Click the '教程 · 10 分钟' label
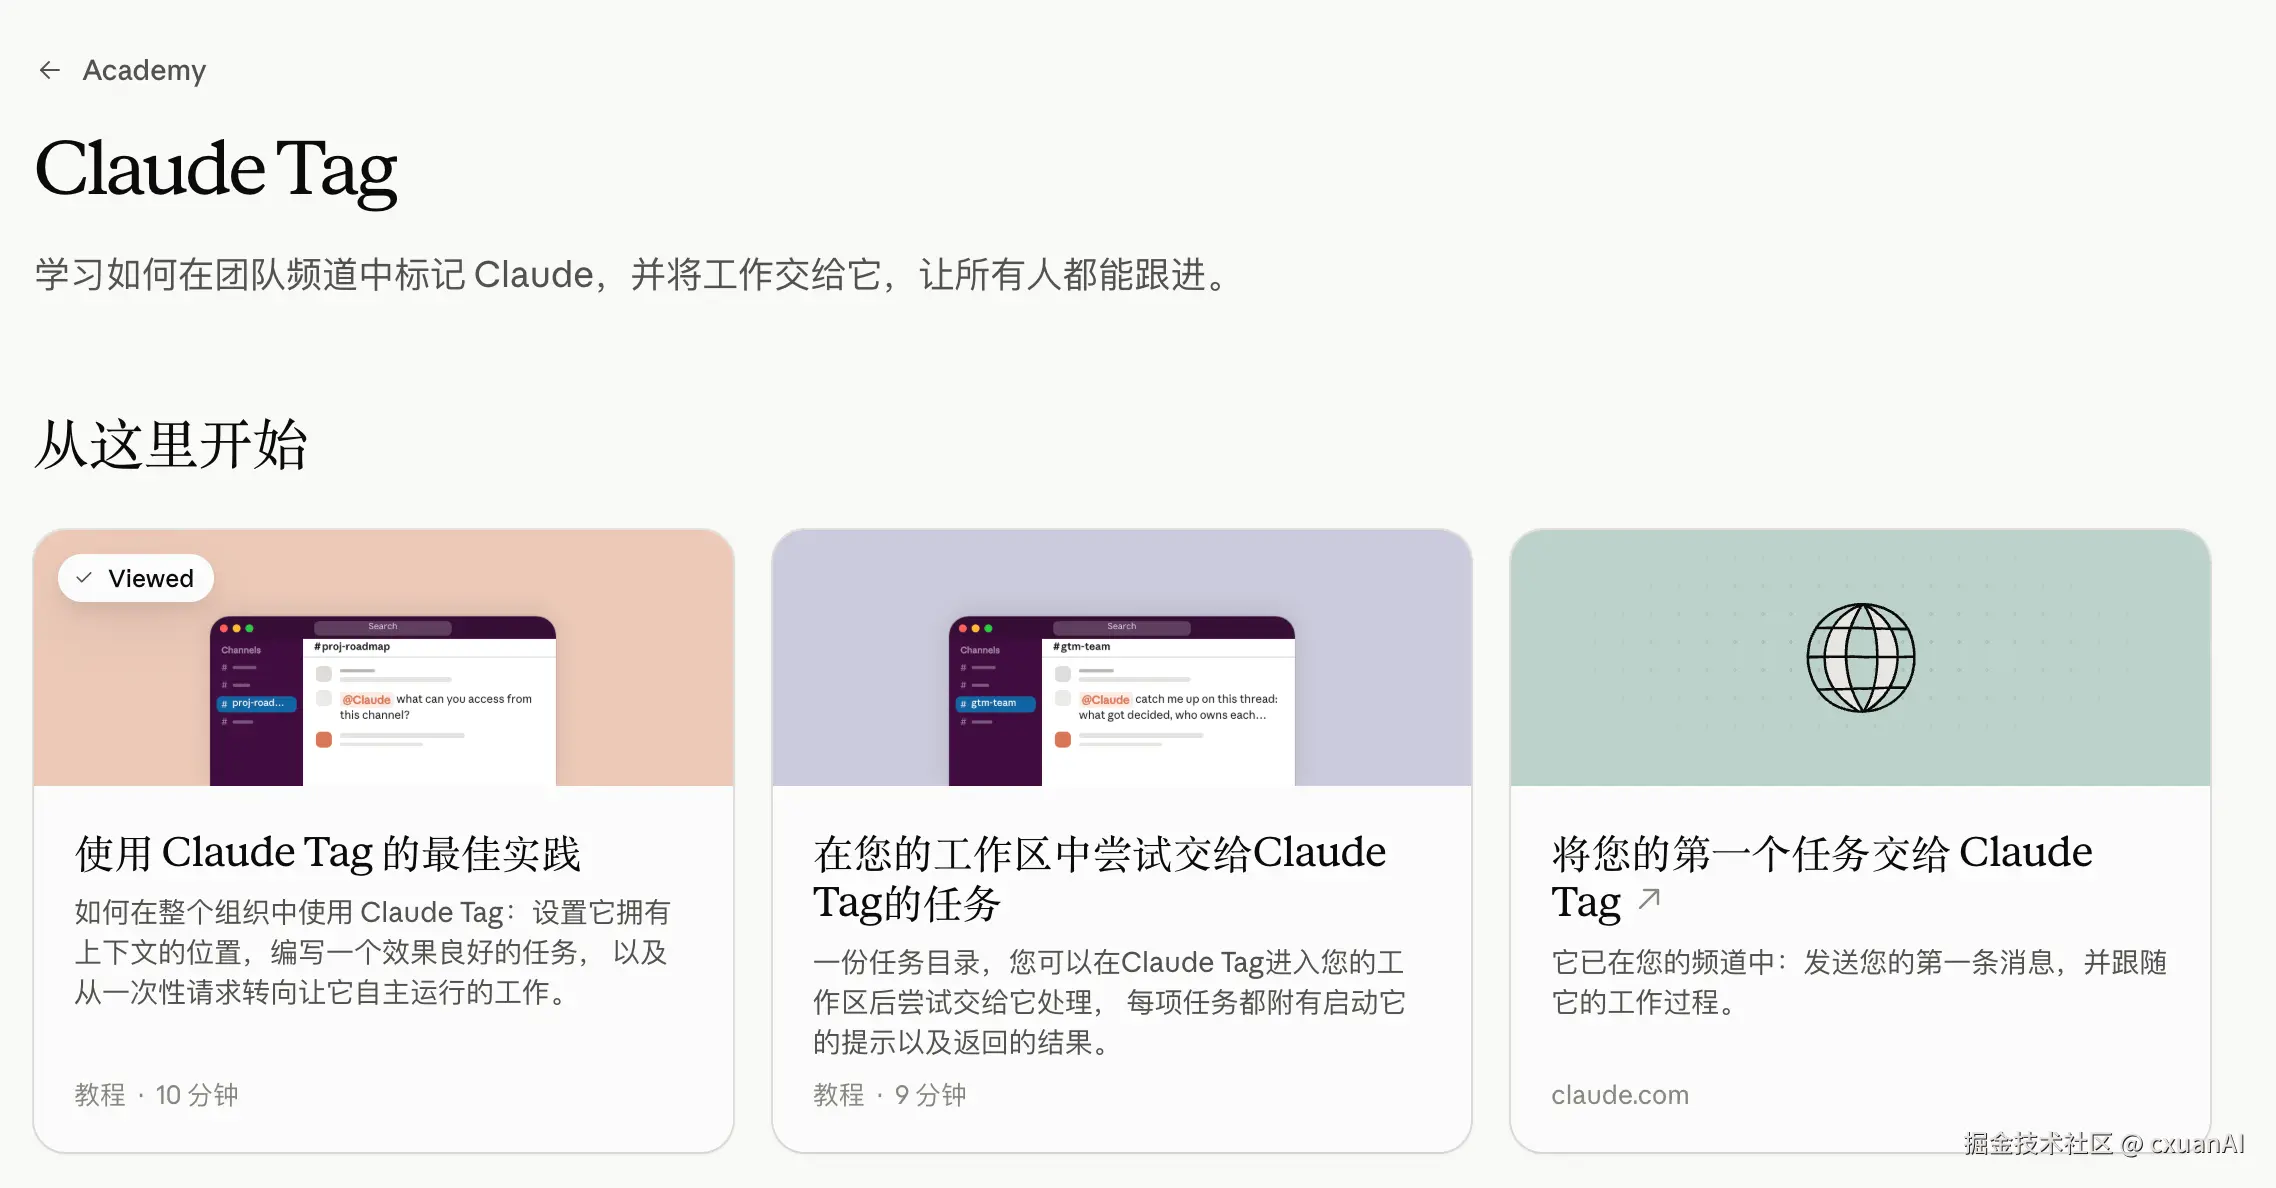 [x=156, y=1095]
